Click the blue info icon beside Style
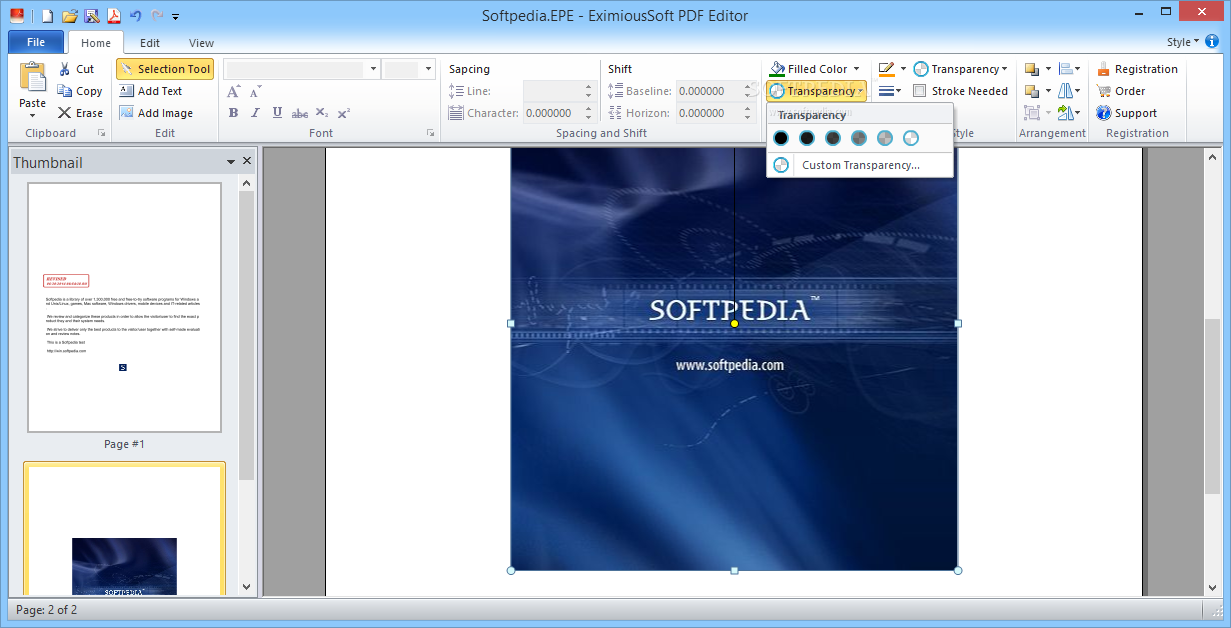The image size is (1231, 628). [x=1212, y=42]
